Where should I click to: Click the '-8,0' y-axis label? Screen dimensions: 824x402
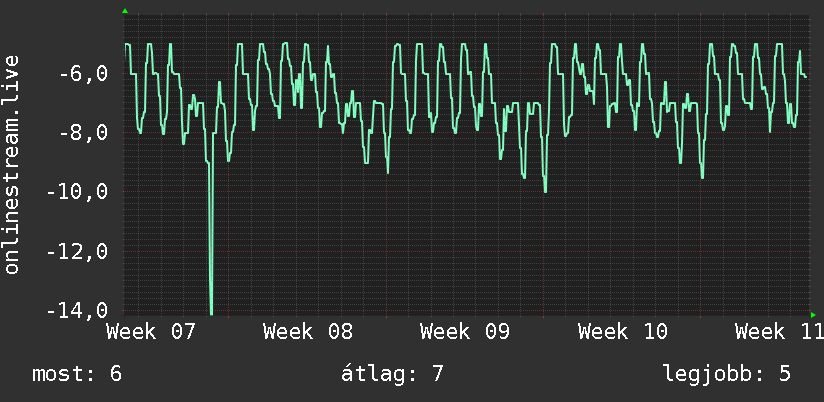point(83,132)
